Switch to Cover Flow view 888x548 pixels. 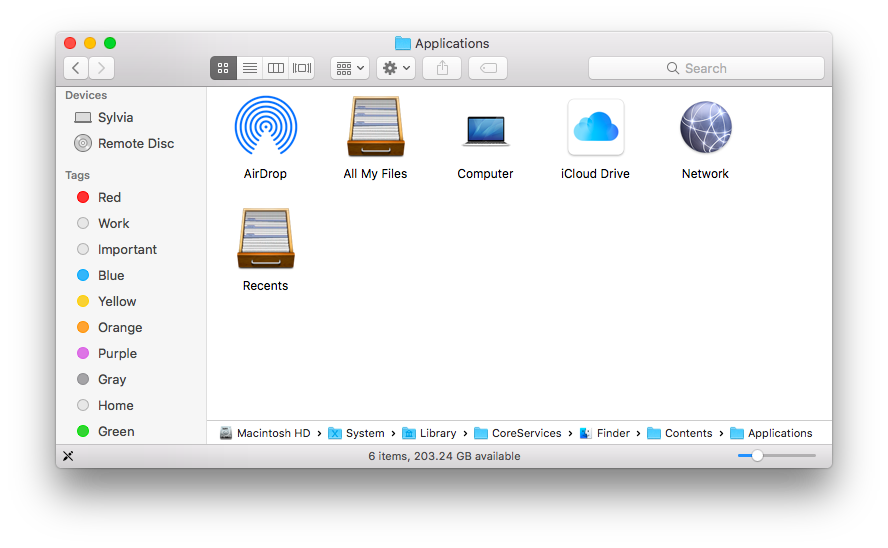302,68
